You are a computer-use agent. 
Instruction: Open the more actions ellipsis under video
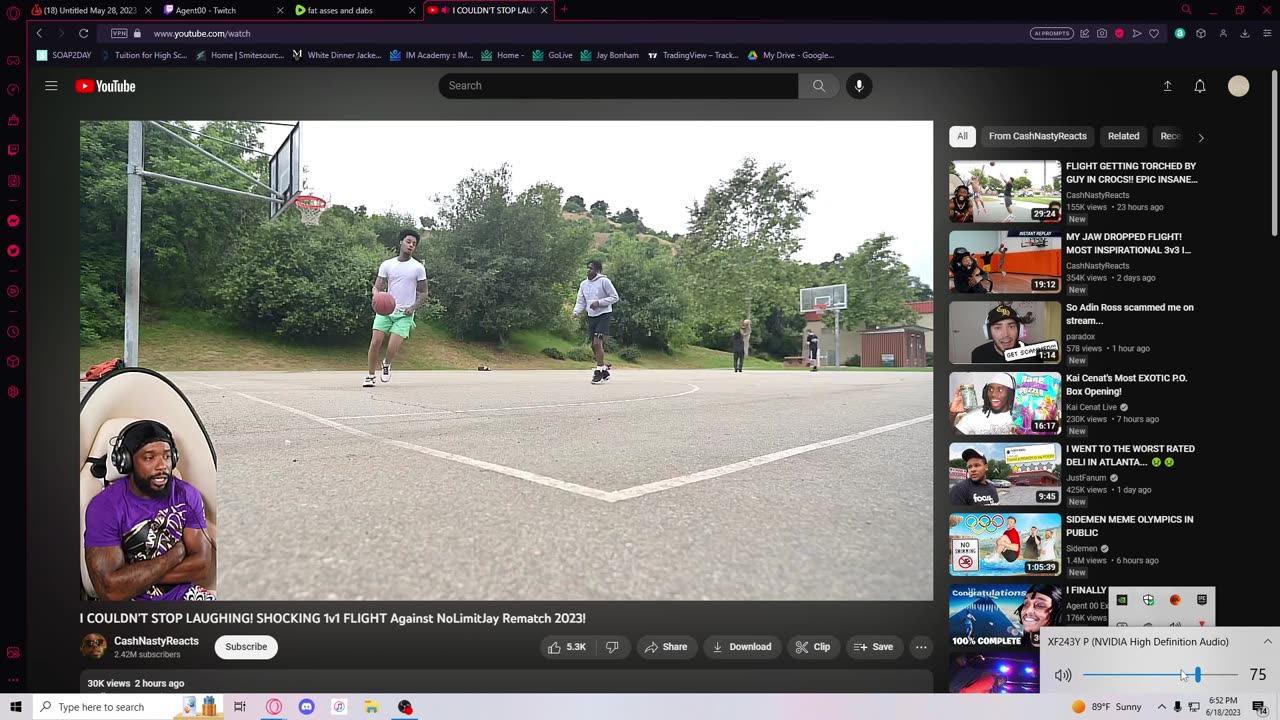pyautogui.click(x=921, y=647)
